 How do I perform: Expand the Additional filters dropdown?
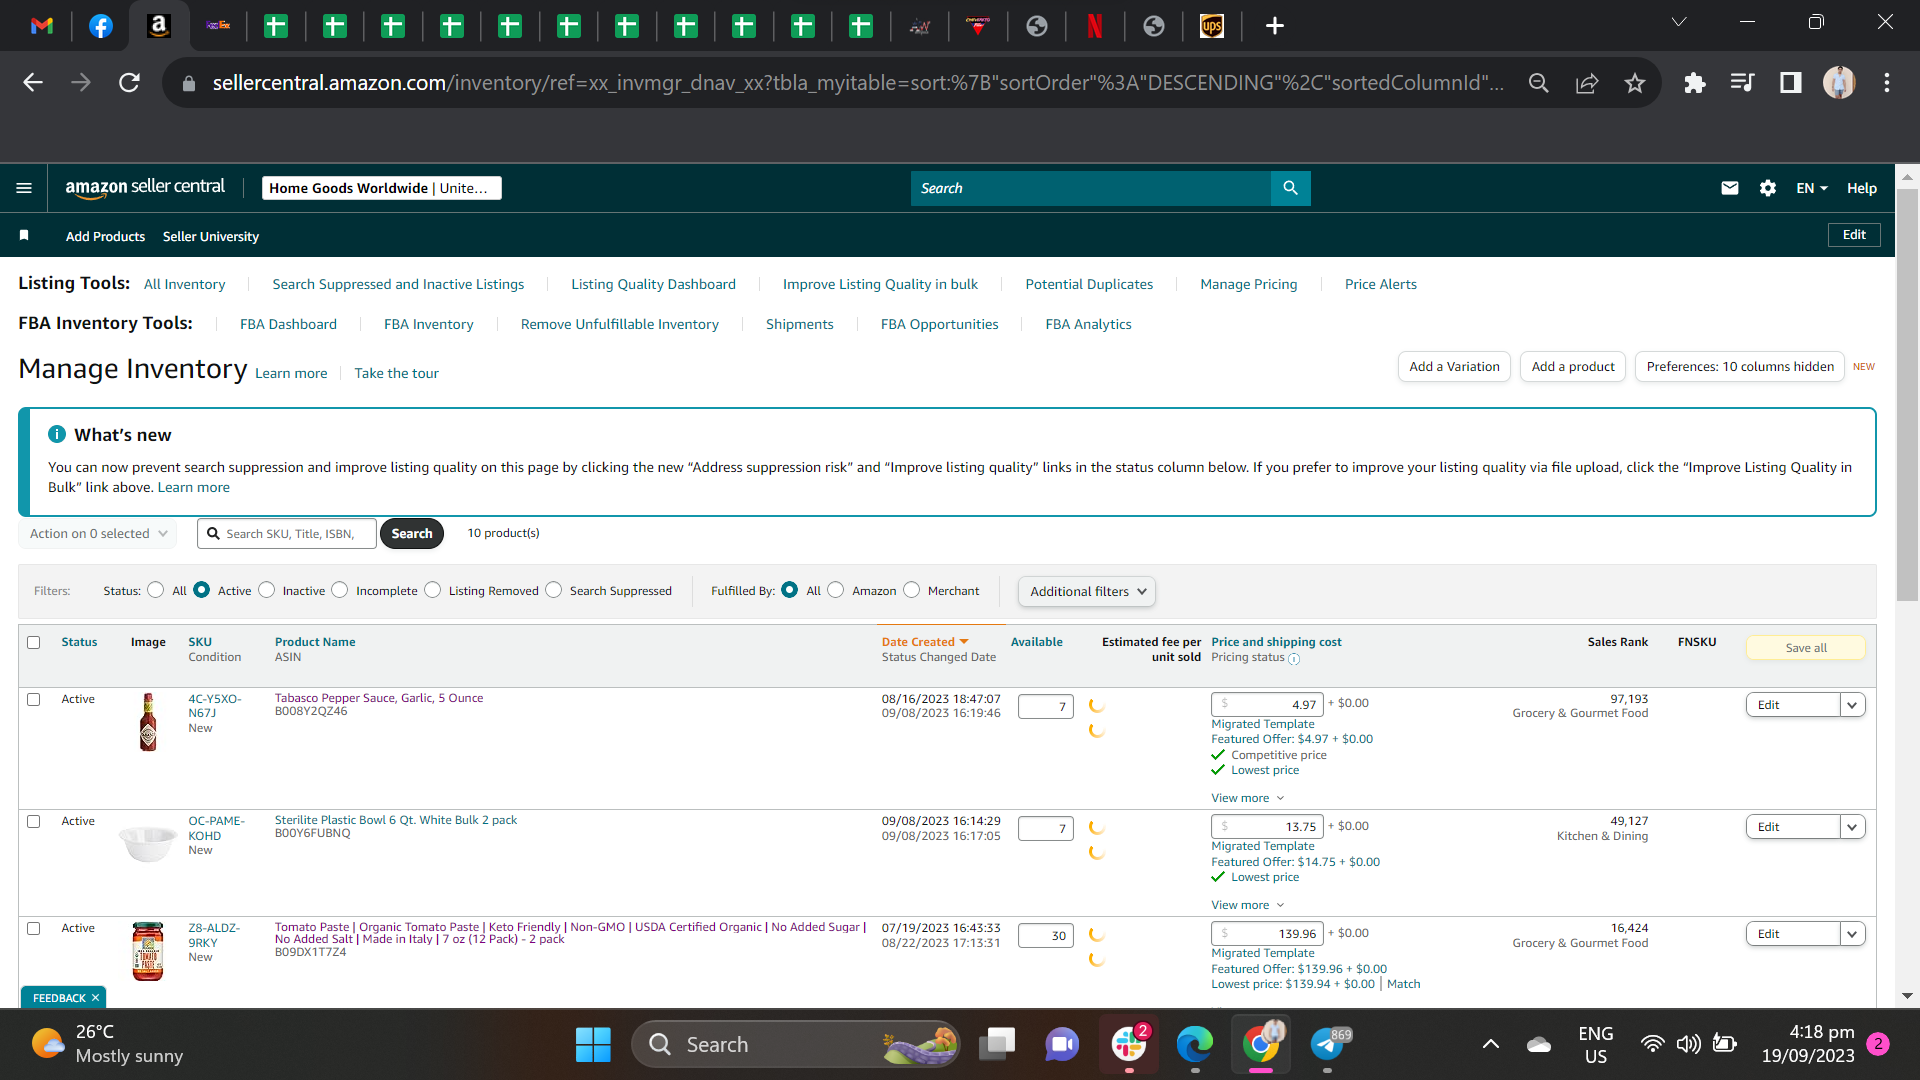tap(1087, 591)
